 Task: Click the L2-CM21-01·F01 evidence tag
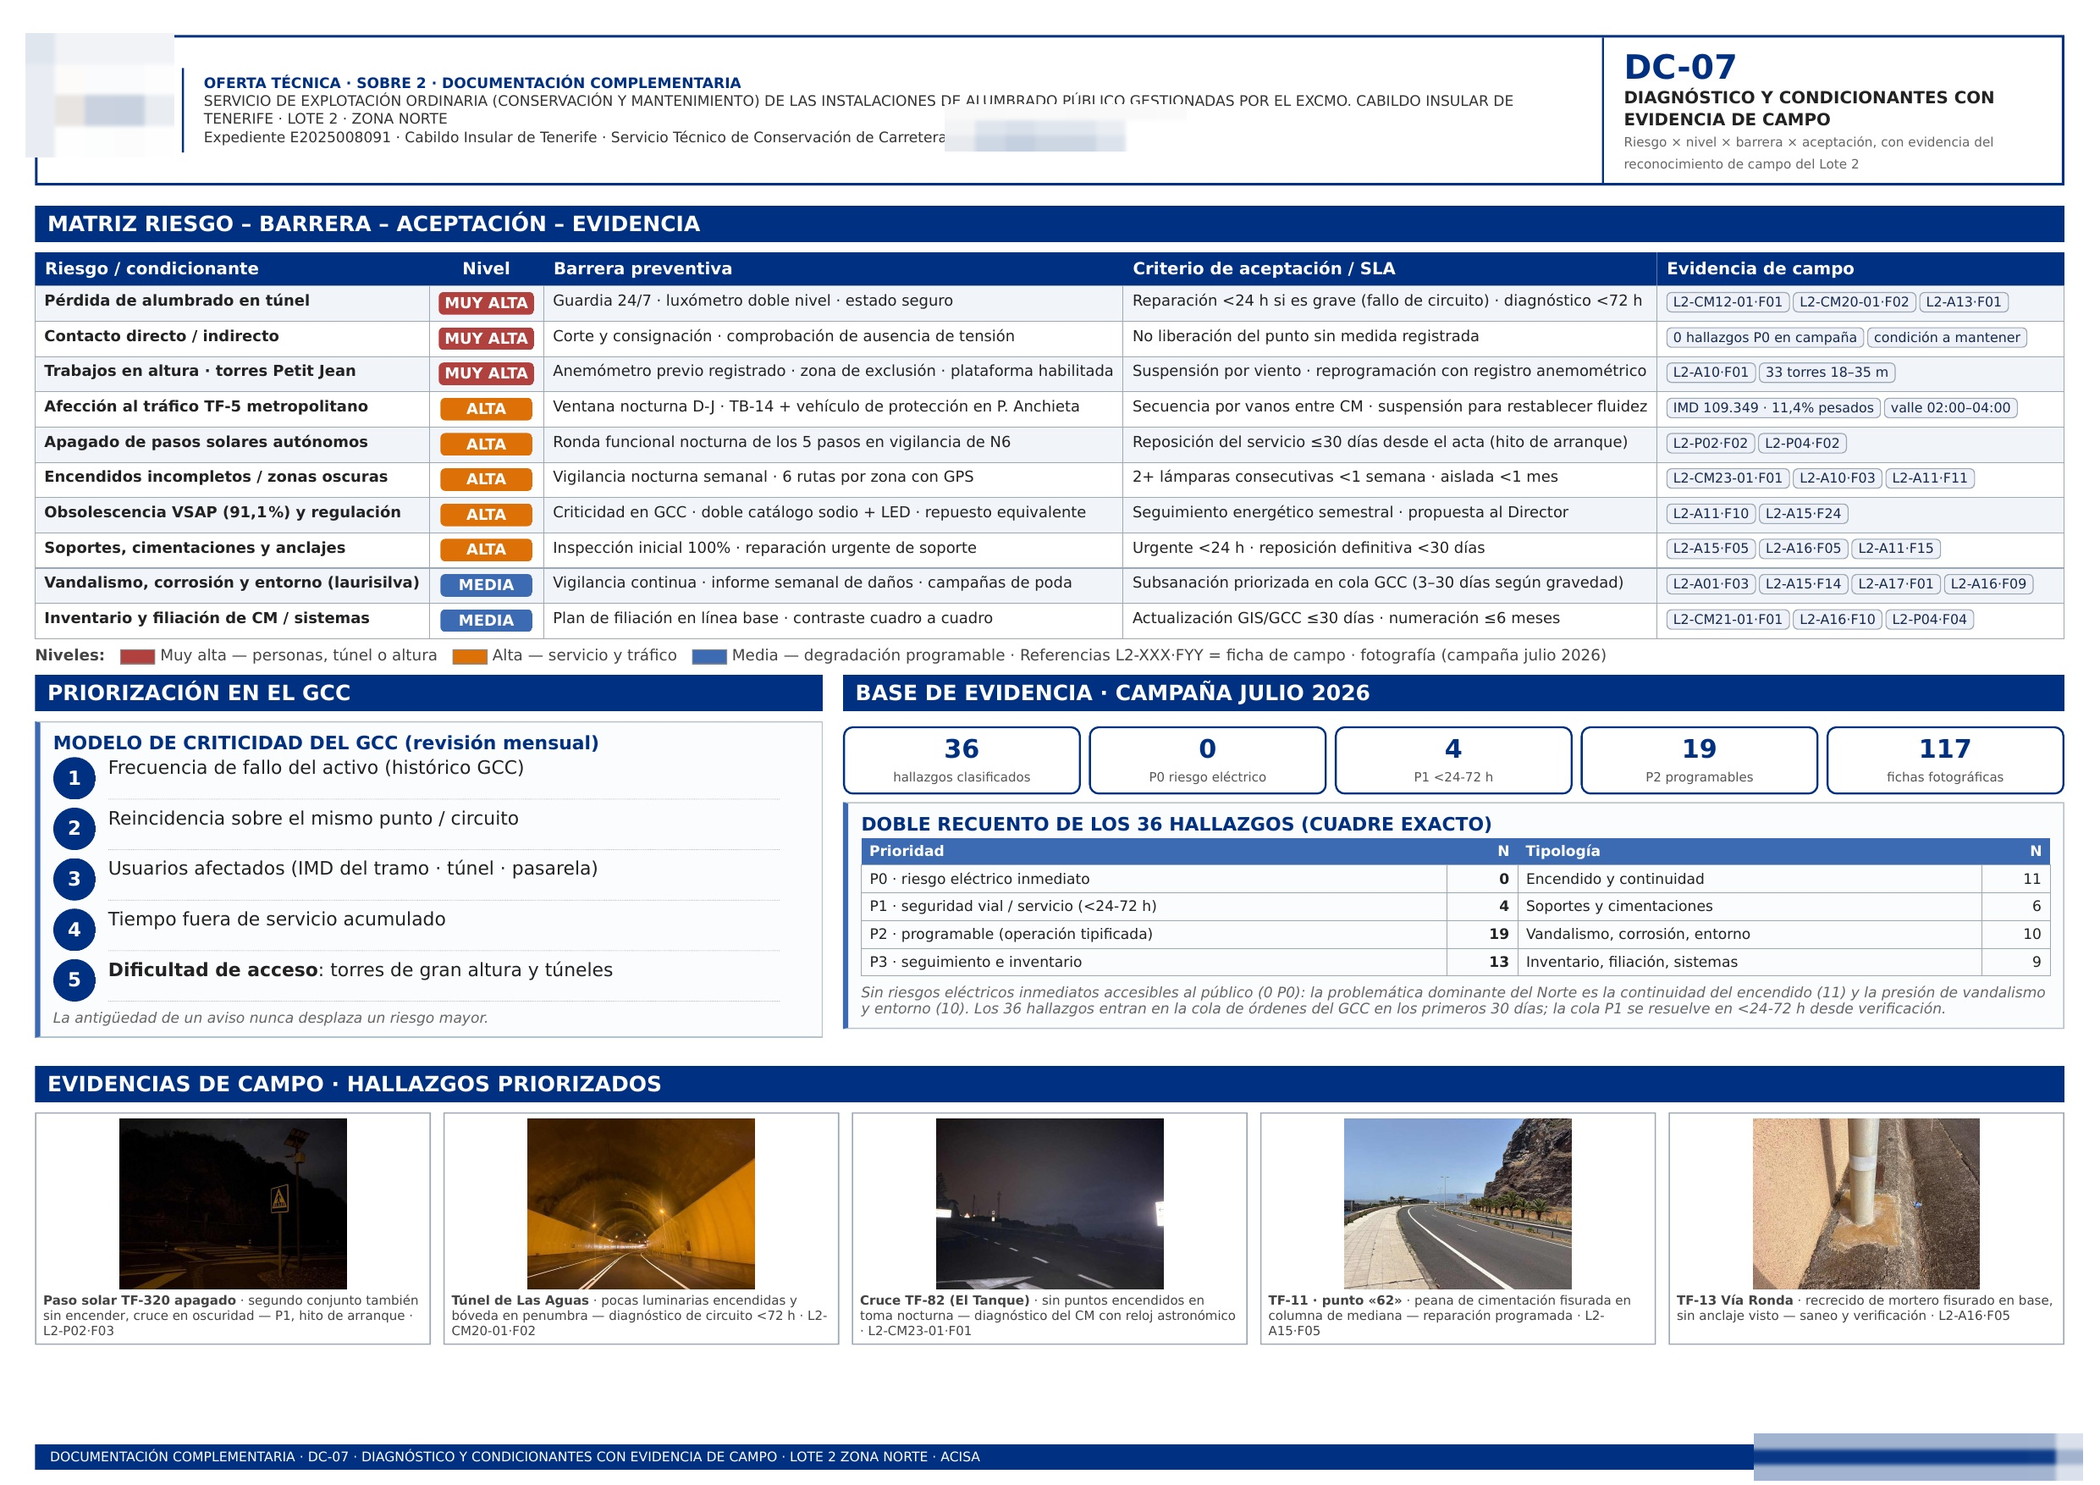(1727, 619)
